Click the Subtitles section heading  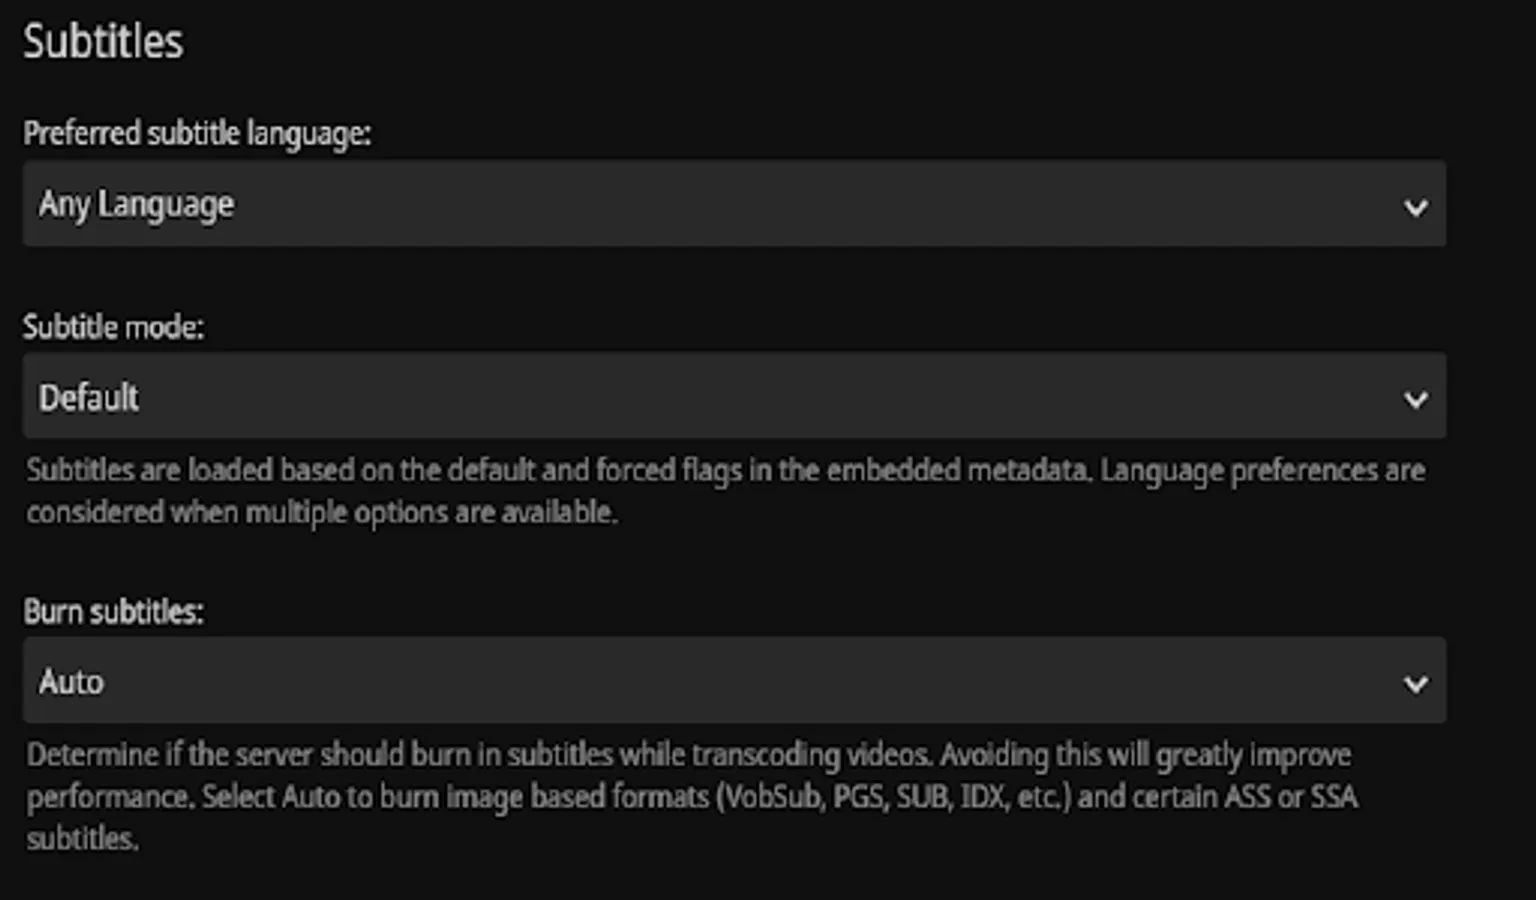(x=103, y=42)
